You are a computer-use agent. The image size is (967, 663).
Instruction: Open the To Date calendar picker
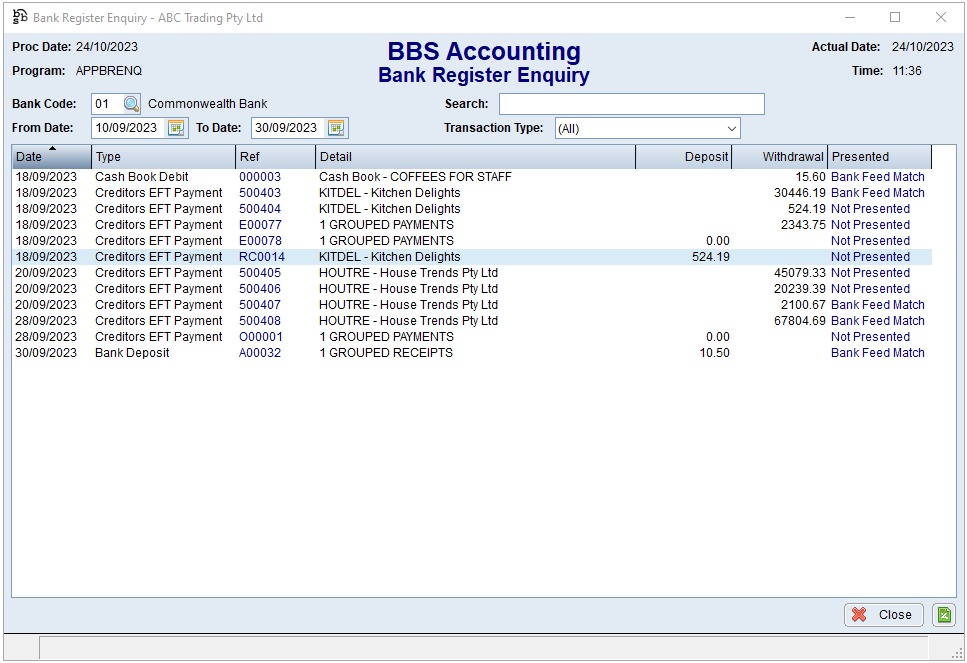336,128
